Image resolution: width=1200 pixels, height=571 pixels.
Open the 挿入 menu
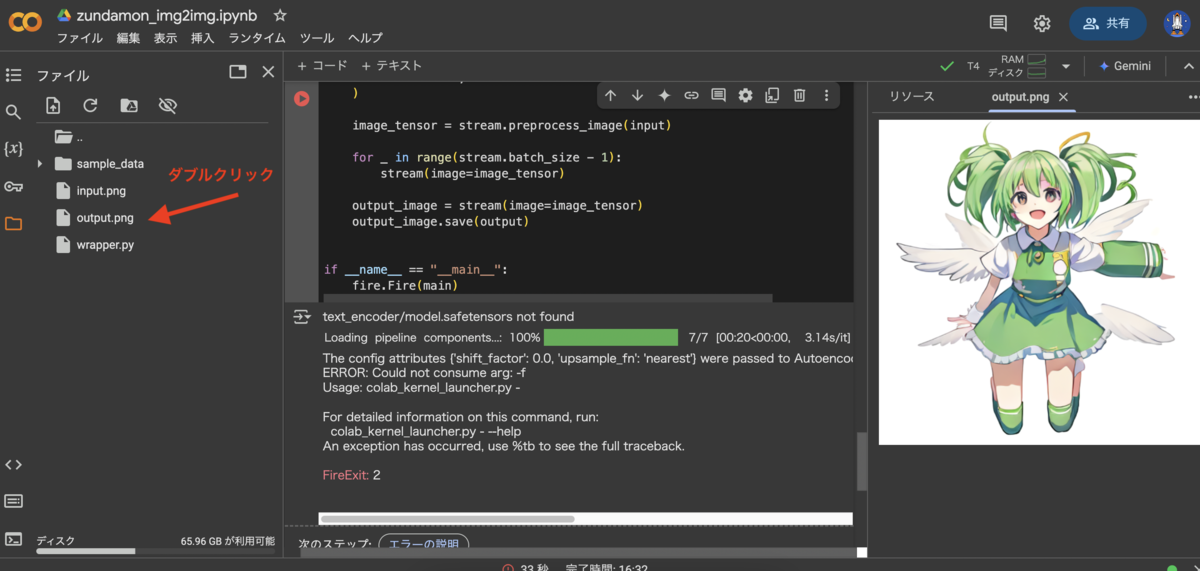point(202,38)
